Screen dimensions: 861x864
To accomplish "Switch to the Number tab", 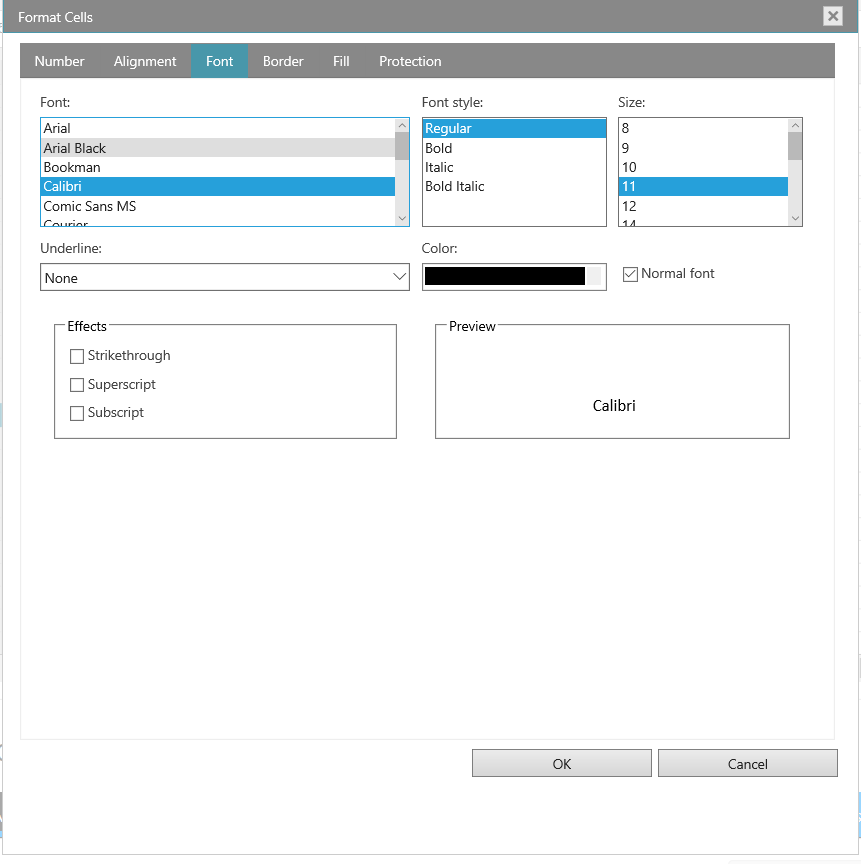I will click(x=59, y=61).
